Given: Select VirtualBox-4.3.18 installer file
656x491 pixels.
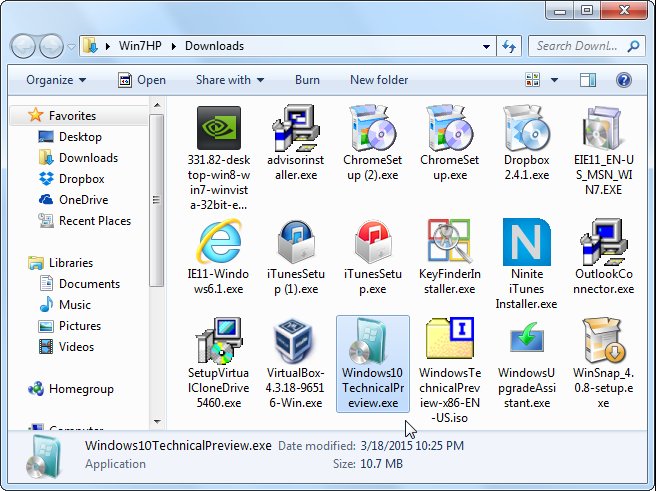Looking at the screenshot, I should pyautogui.click(x=296, y=363).
